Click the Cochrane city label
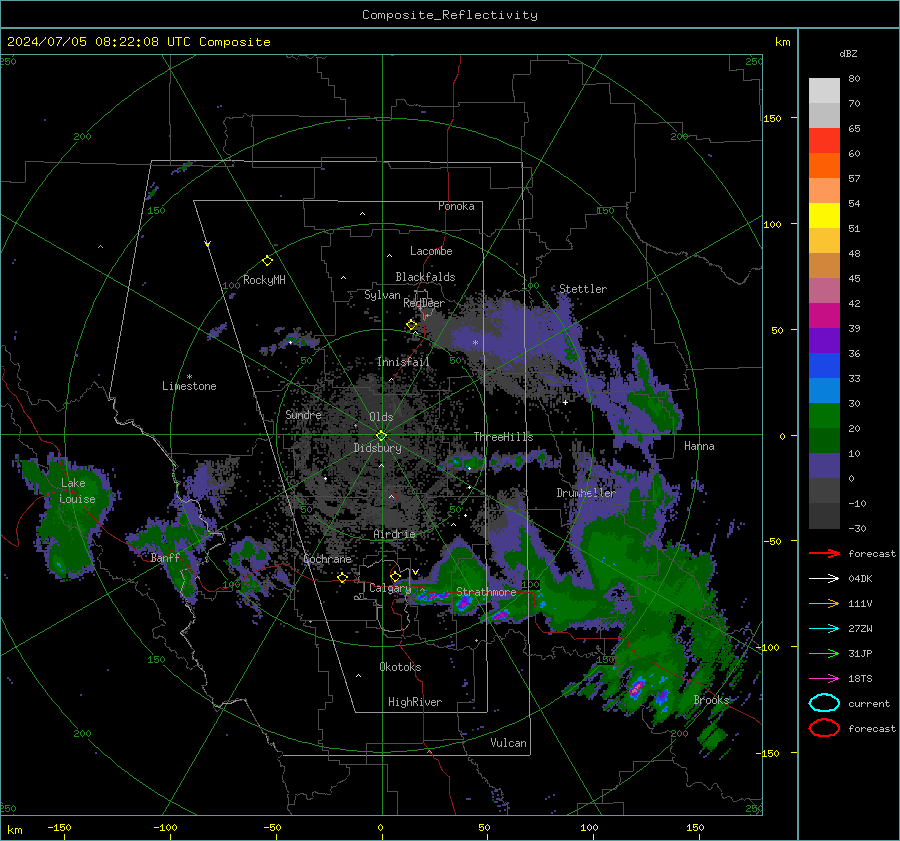The image size is (900, 841). pos(327,559)
